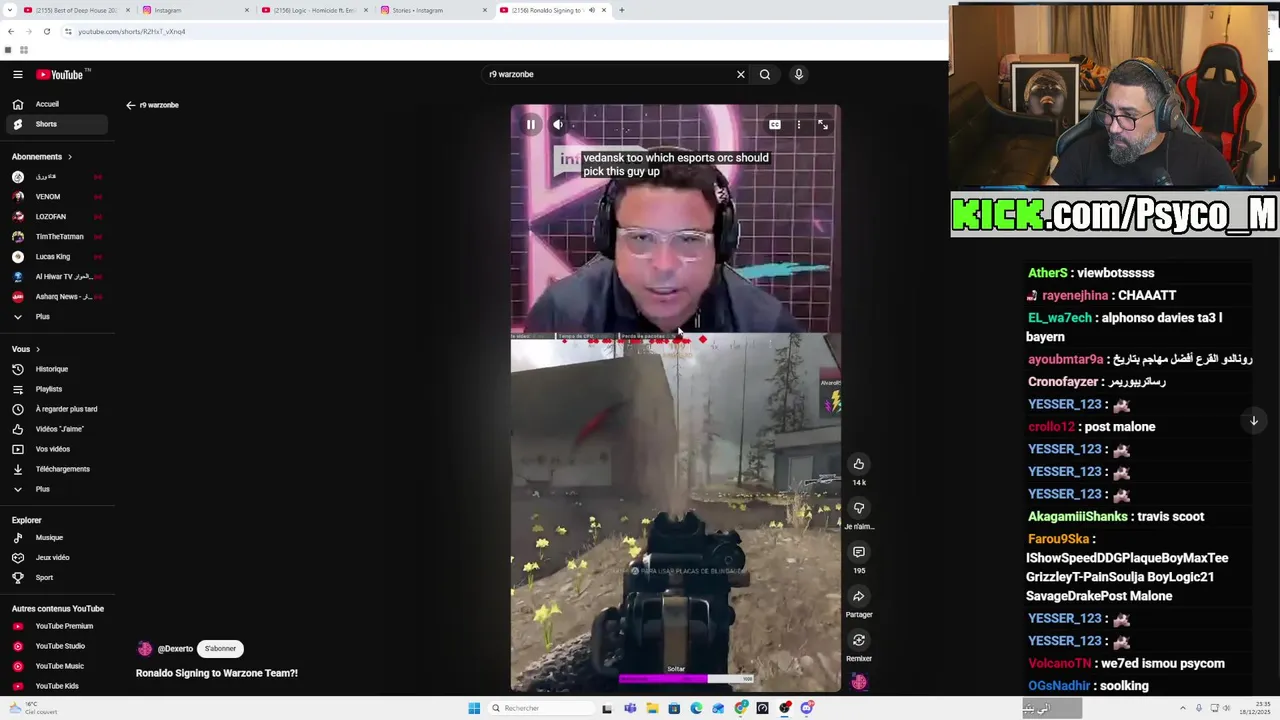Open the short's three-dot options menu
This screenshot has height=720, width=1280.
point(798,125)
